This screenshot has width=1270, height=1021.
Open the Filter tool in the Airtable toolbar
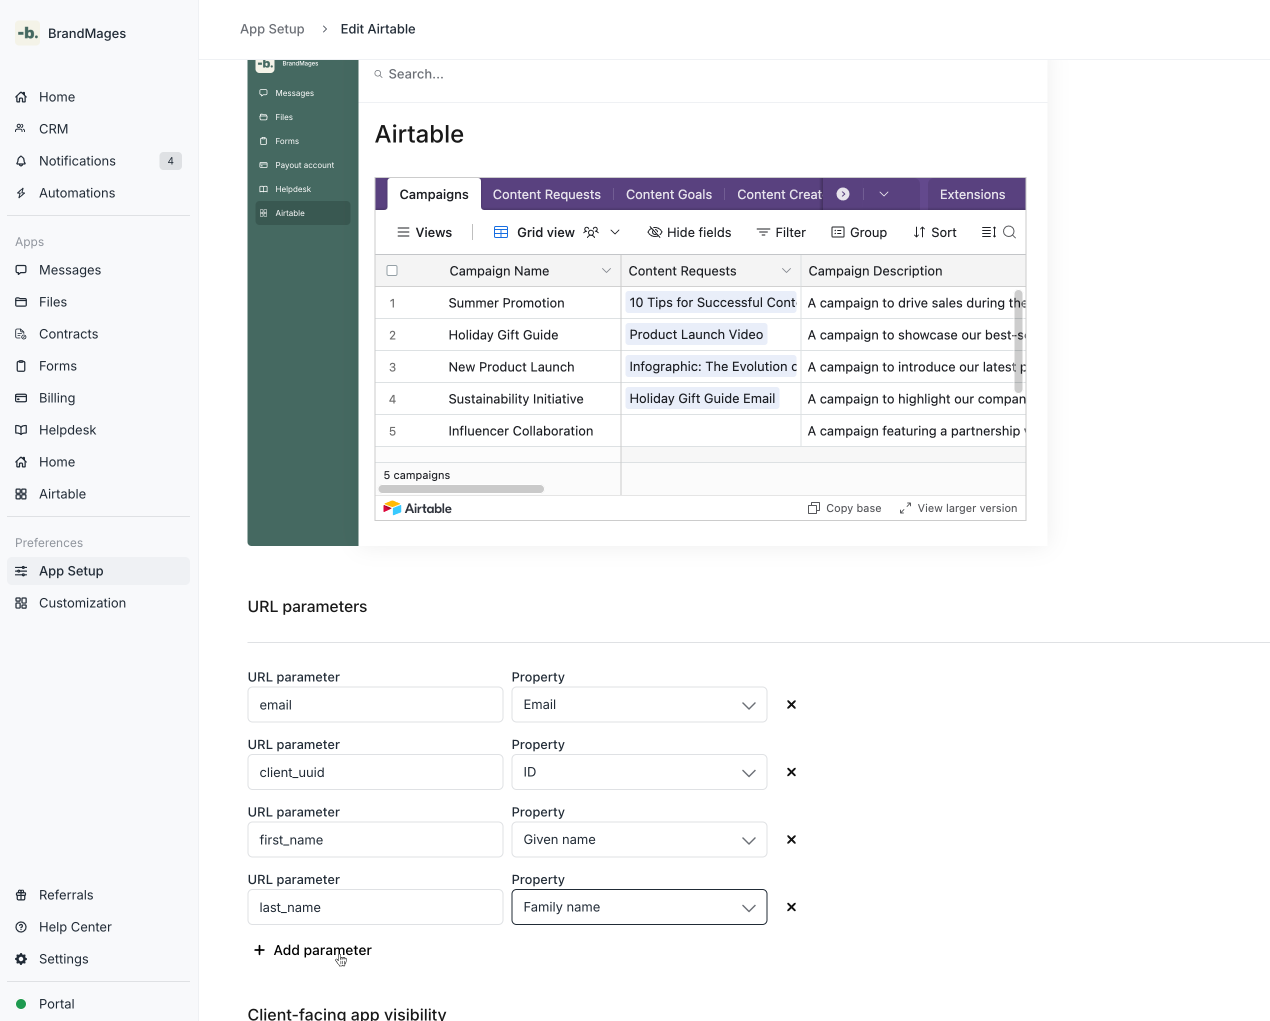pos(781,232)
